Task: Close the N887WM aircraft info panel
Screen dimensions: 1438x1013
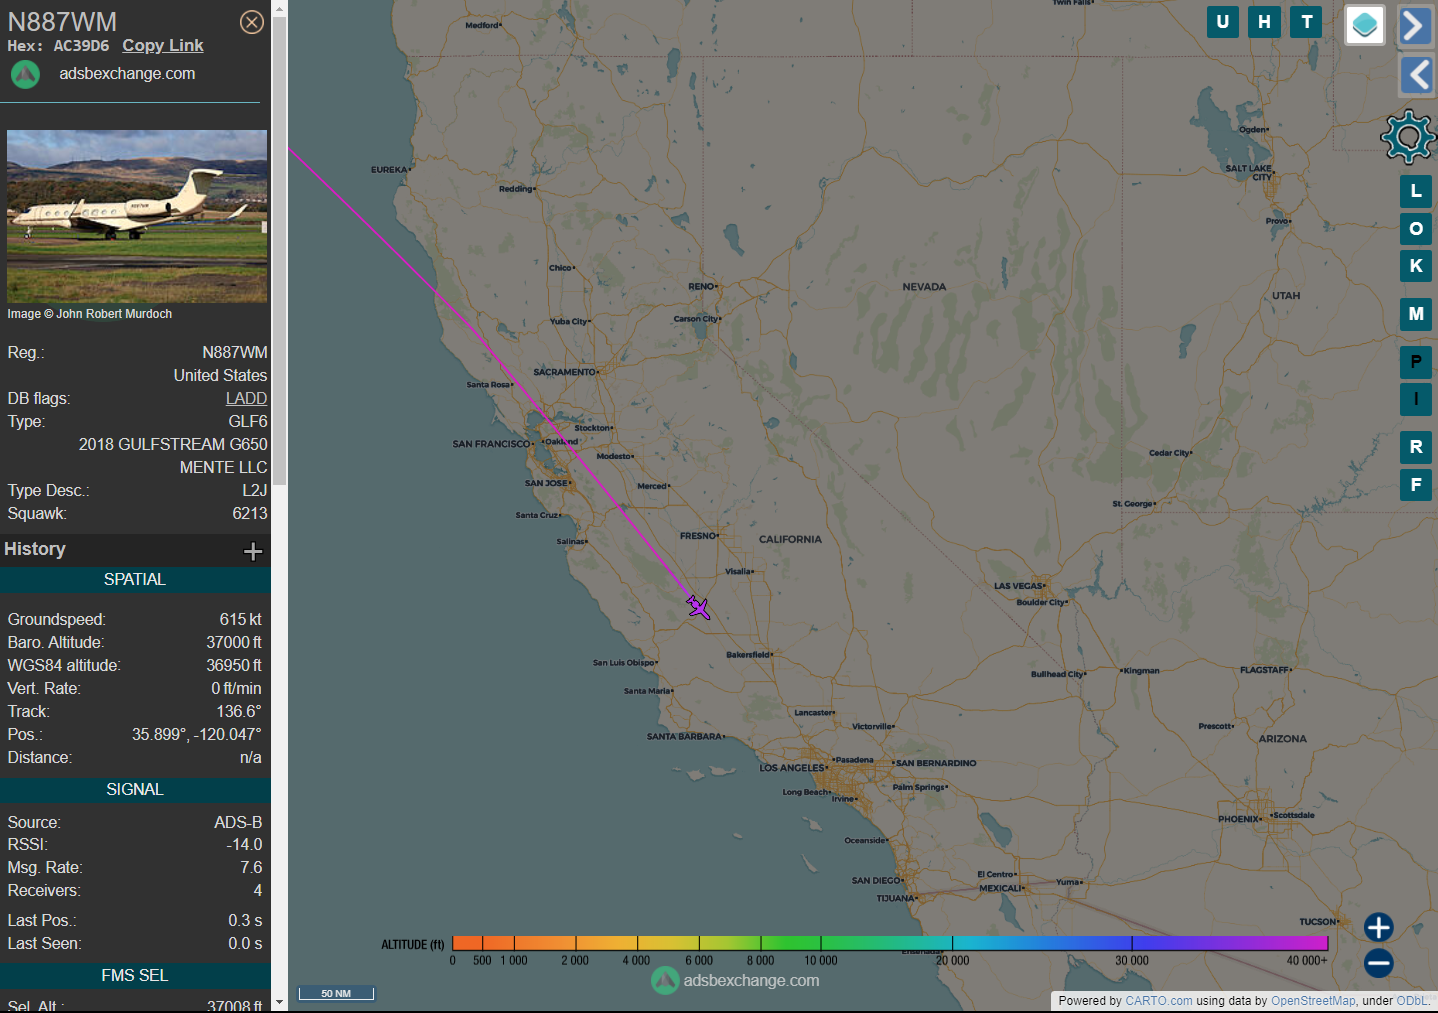Action: tap(252, 22)
